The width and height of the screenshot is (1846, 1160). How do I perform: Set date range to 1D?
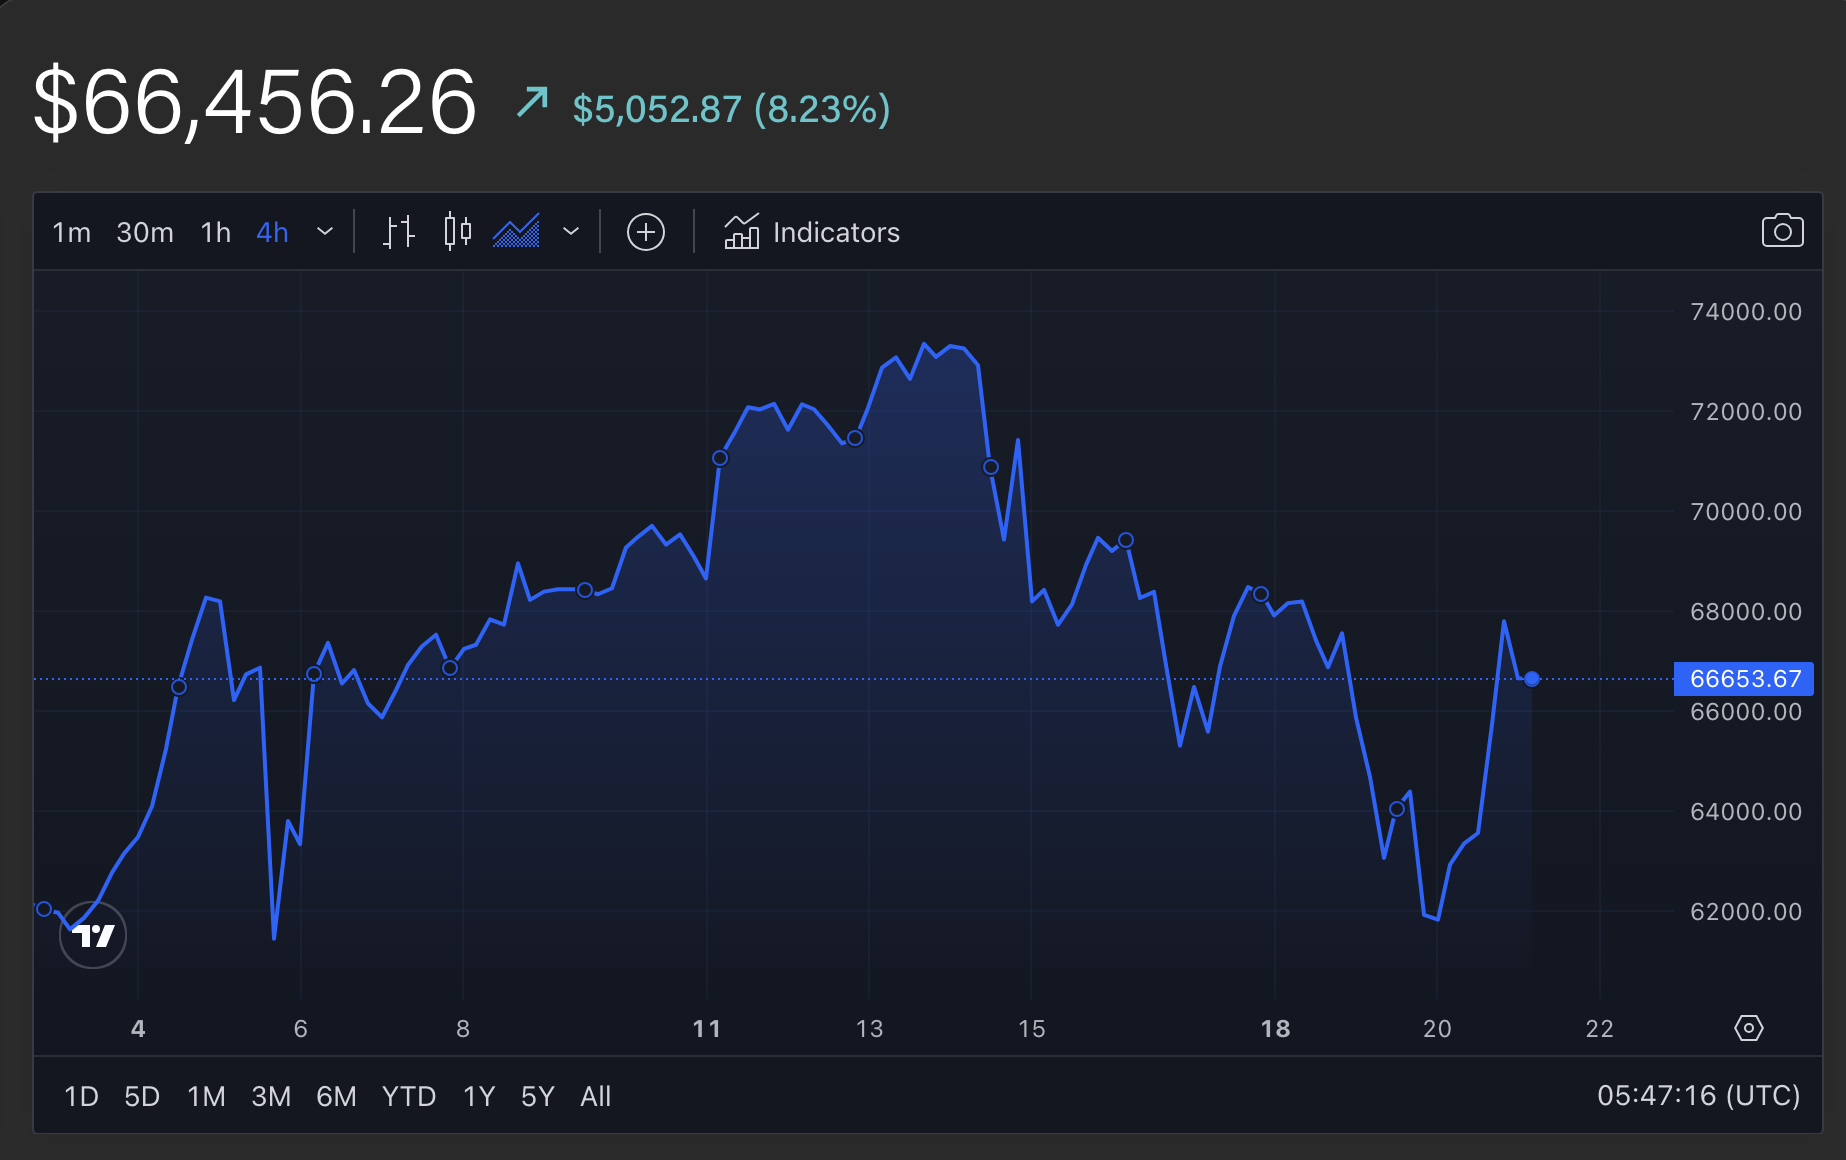[x=81, y=1096]
